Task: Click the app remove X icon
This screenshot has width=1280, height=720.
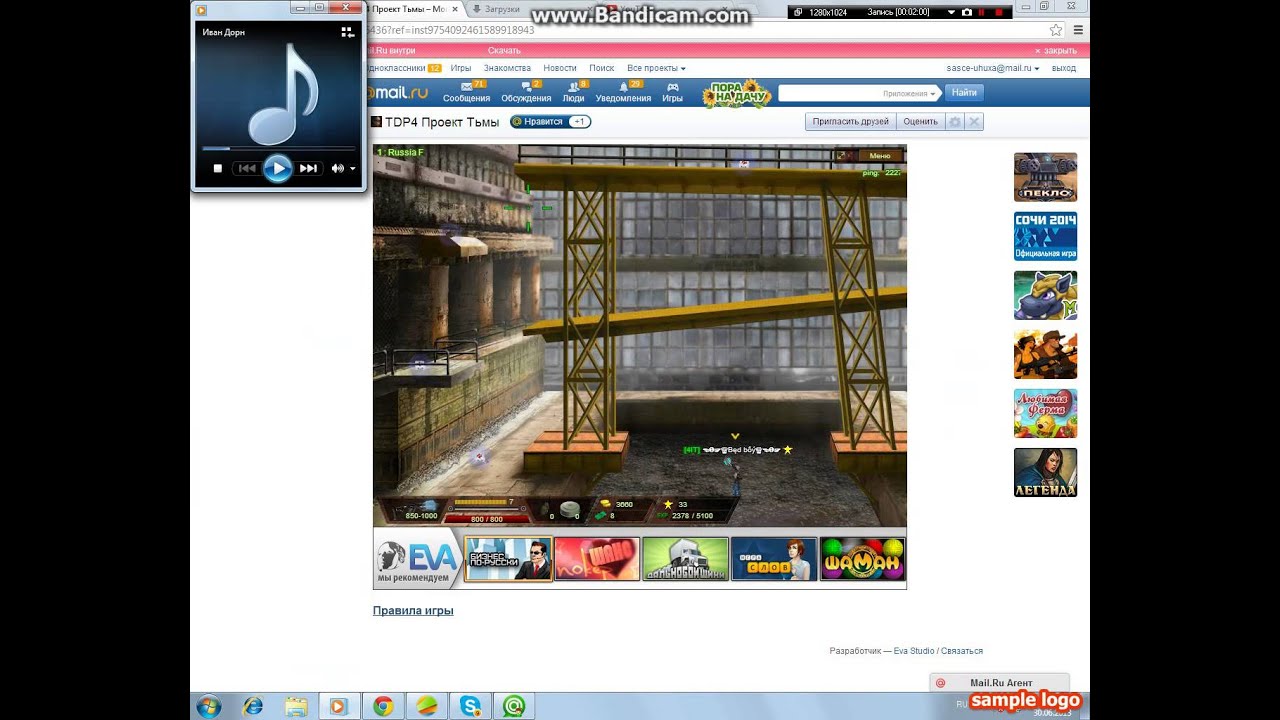Action: tap(975, 121)
